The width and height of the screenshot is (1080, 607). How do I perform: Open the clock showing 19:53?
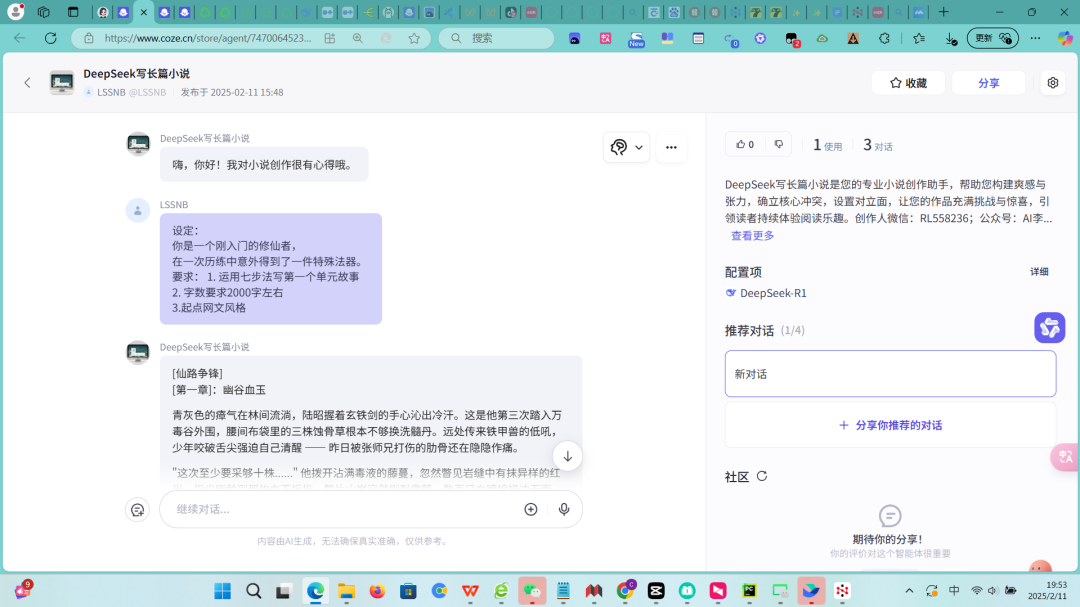(1047, 590)
